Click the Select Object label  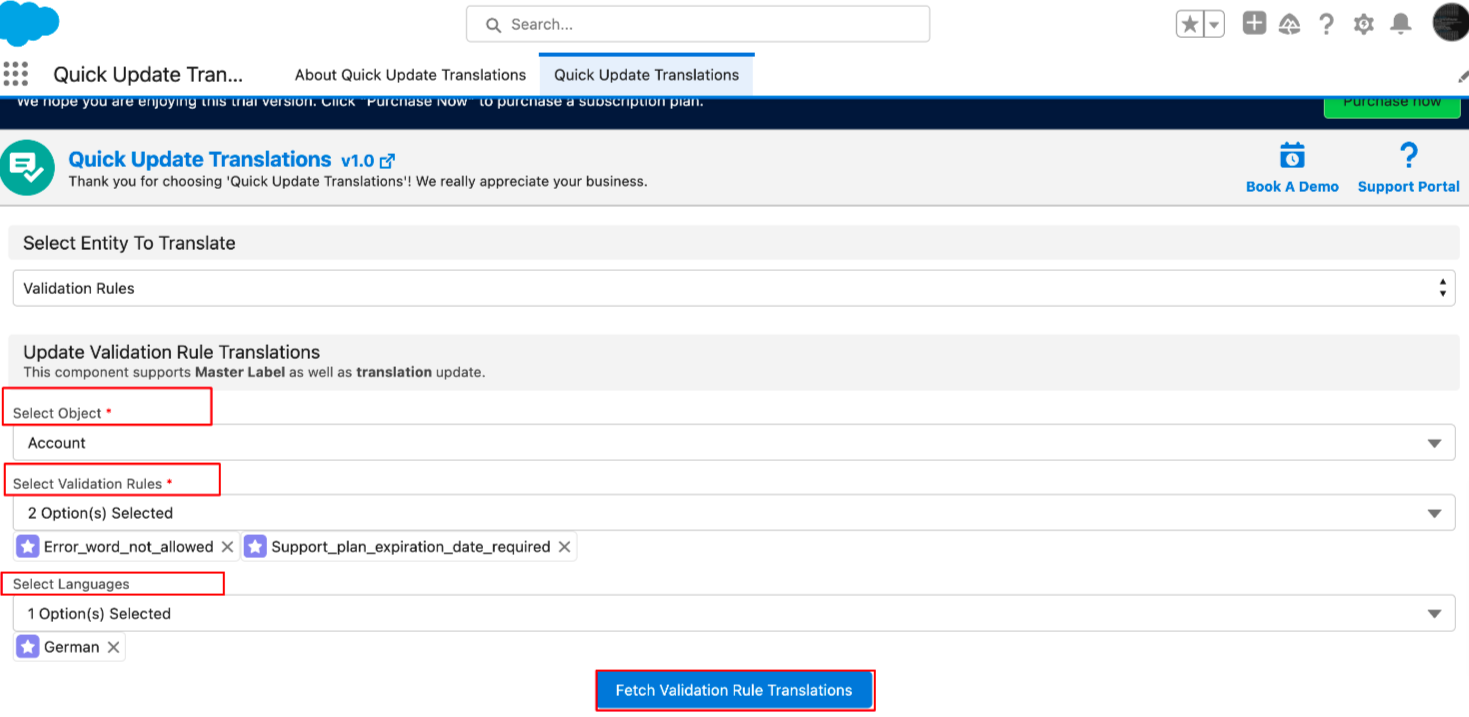pos(57,413)
